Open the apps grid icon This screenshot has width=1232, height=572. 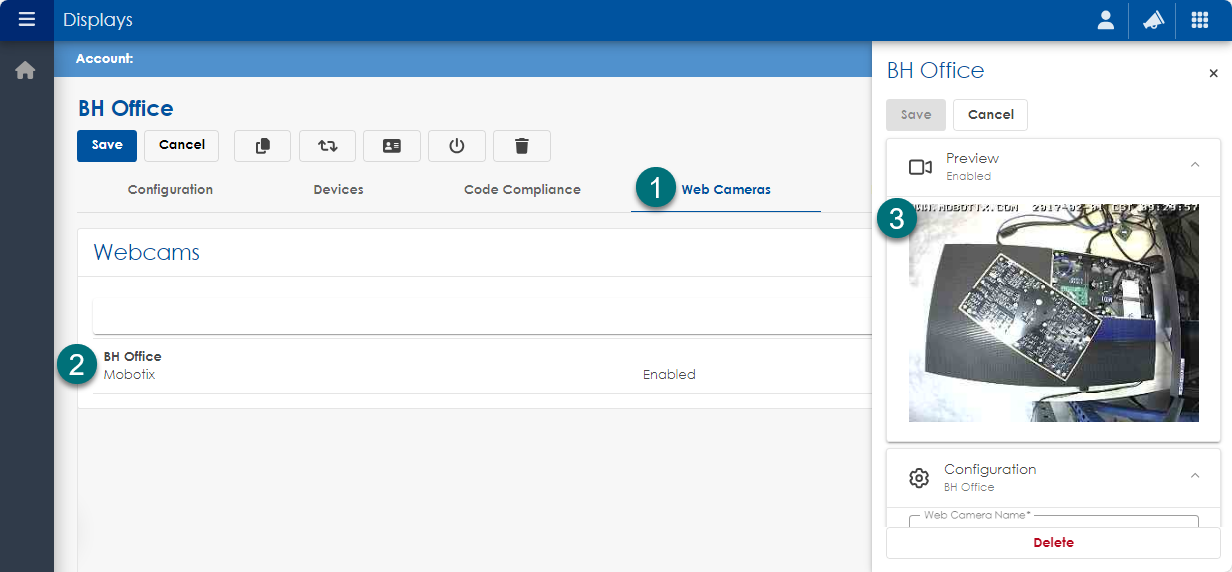tap(1199, 20)
